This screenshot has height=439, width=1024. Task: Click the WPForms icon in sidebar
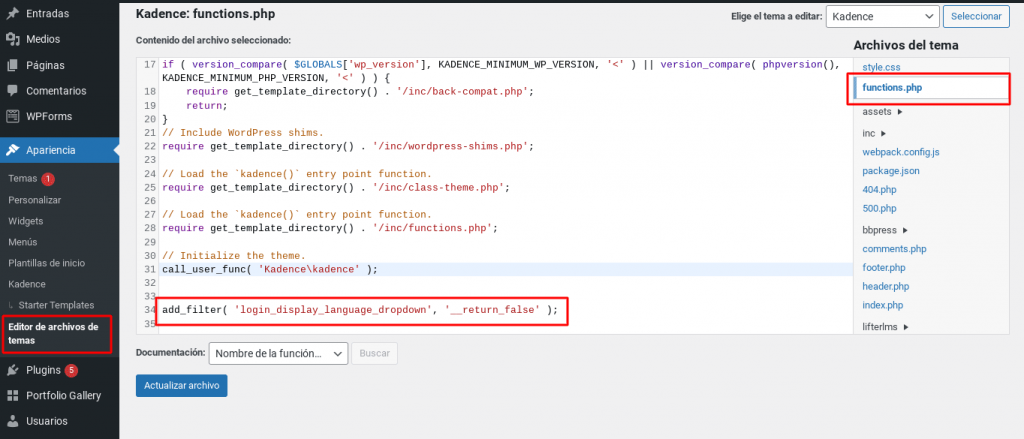point(12,116)
